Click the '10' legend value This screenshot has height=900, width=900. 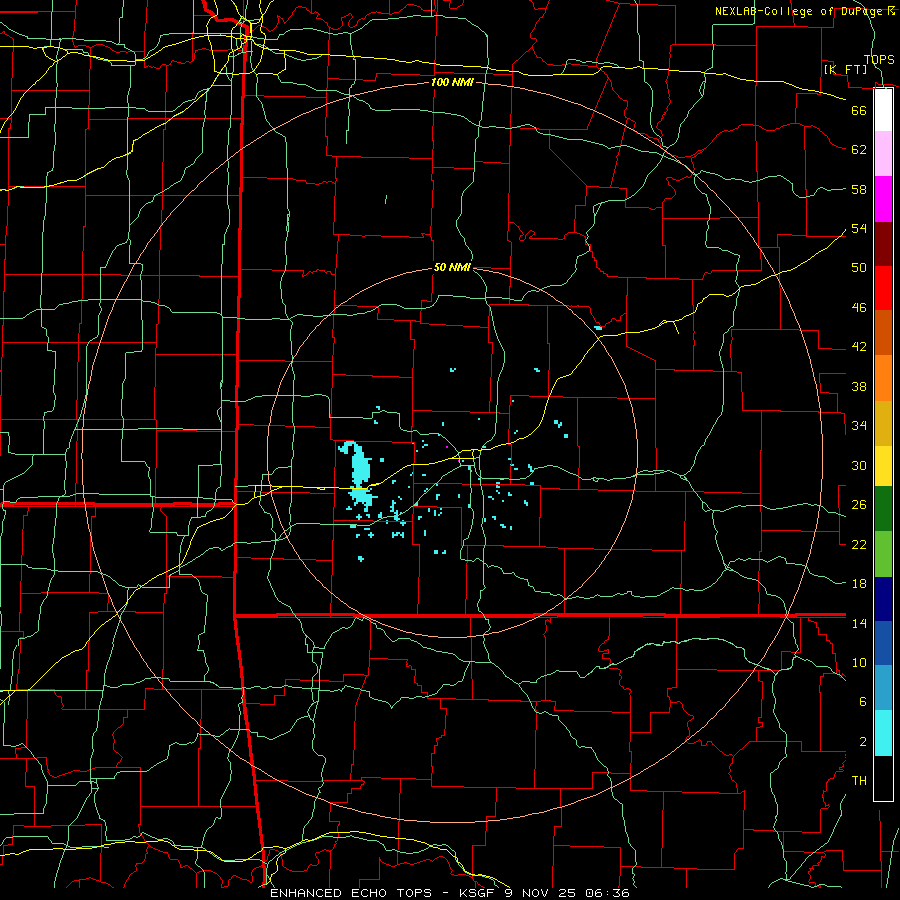click(x=859, y=662)
